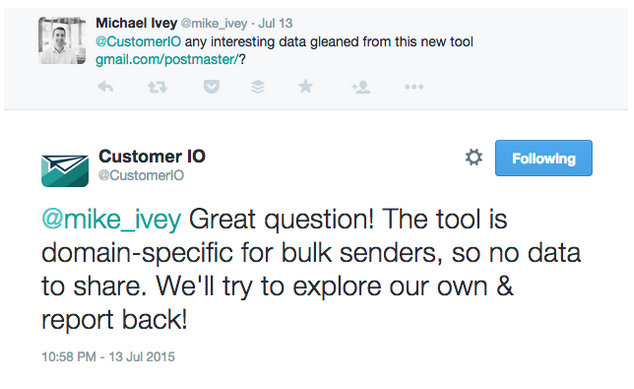Open Michael Ivey's profile photo
Image resolution: width=634 pixels, height=389 pixels.
point(62,40)
